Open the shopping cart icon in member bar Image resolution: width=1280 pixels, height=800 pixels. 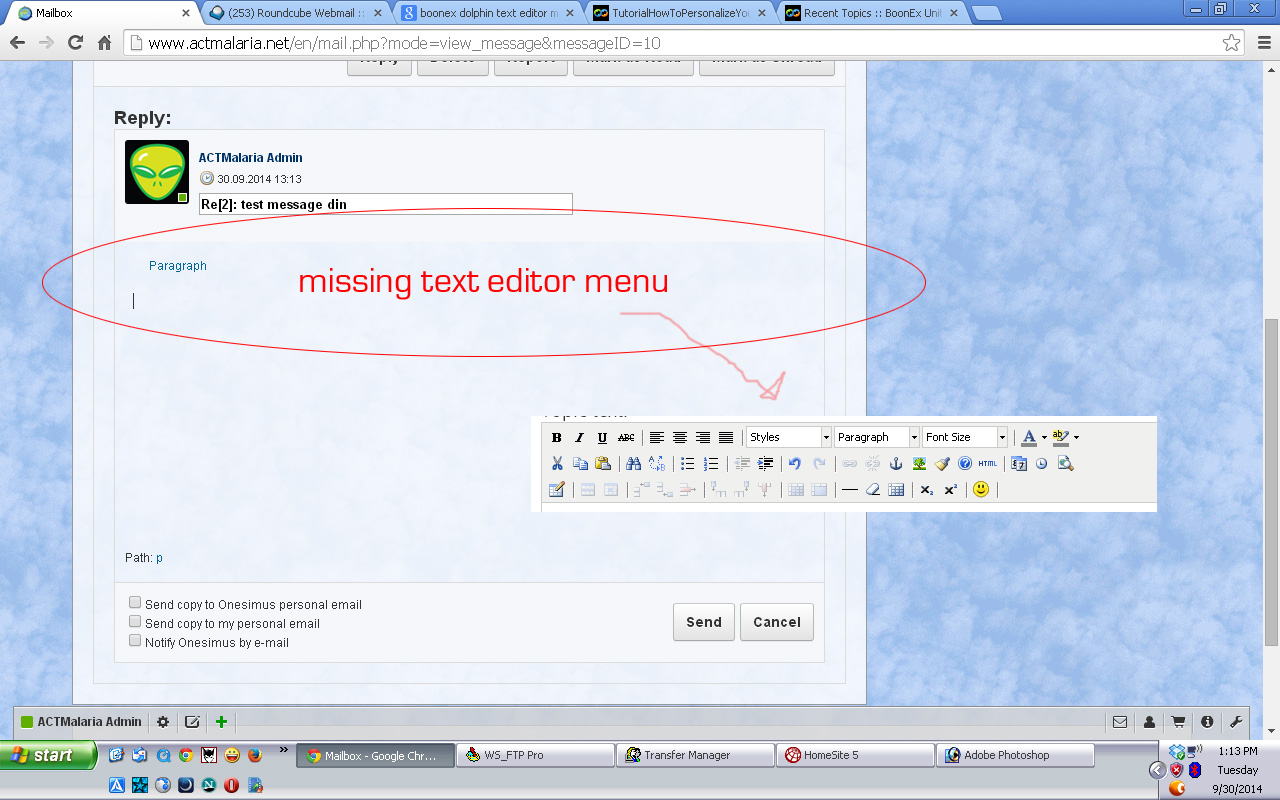coord(1178,722)
